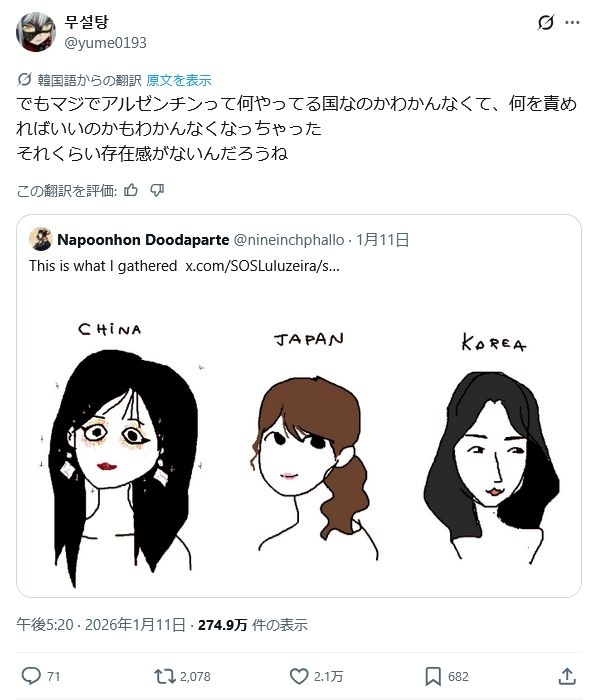Click the Grok icon at the top right
This screenshot has height=700, width=598.
click(546, 22)
